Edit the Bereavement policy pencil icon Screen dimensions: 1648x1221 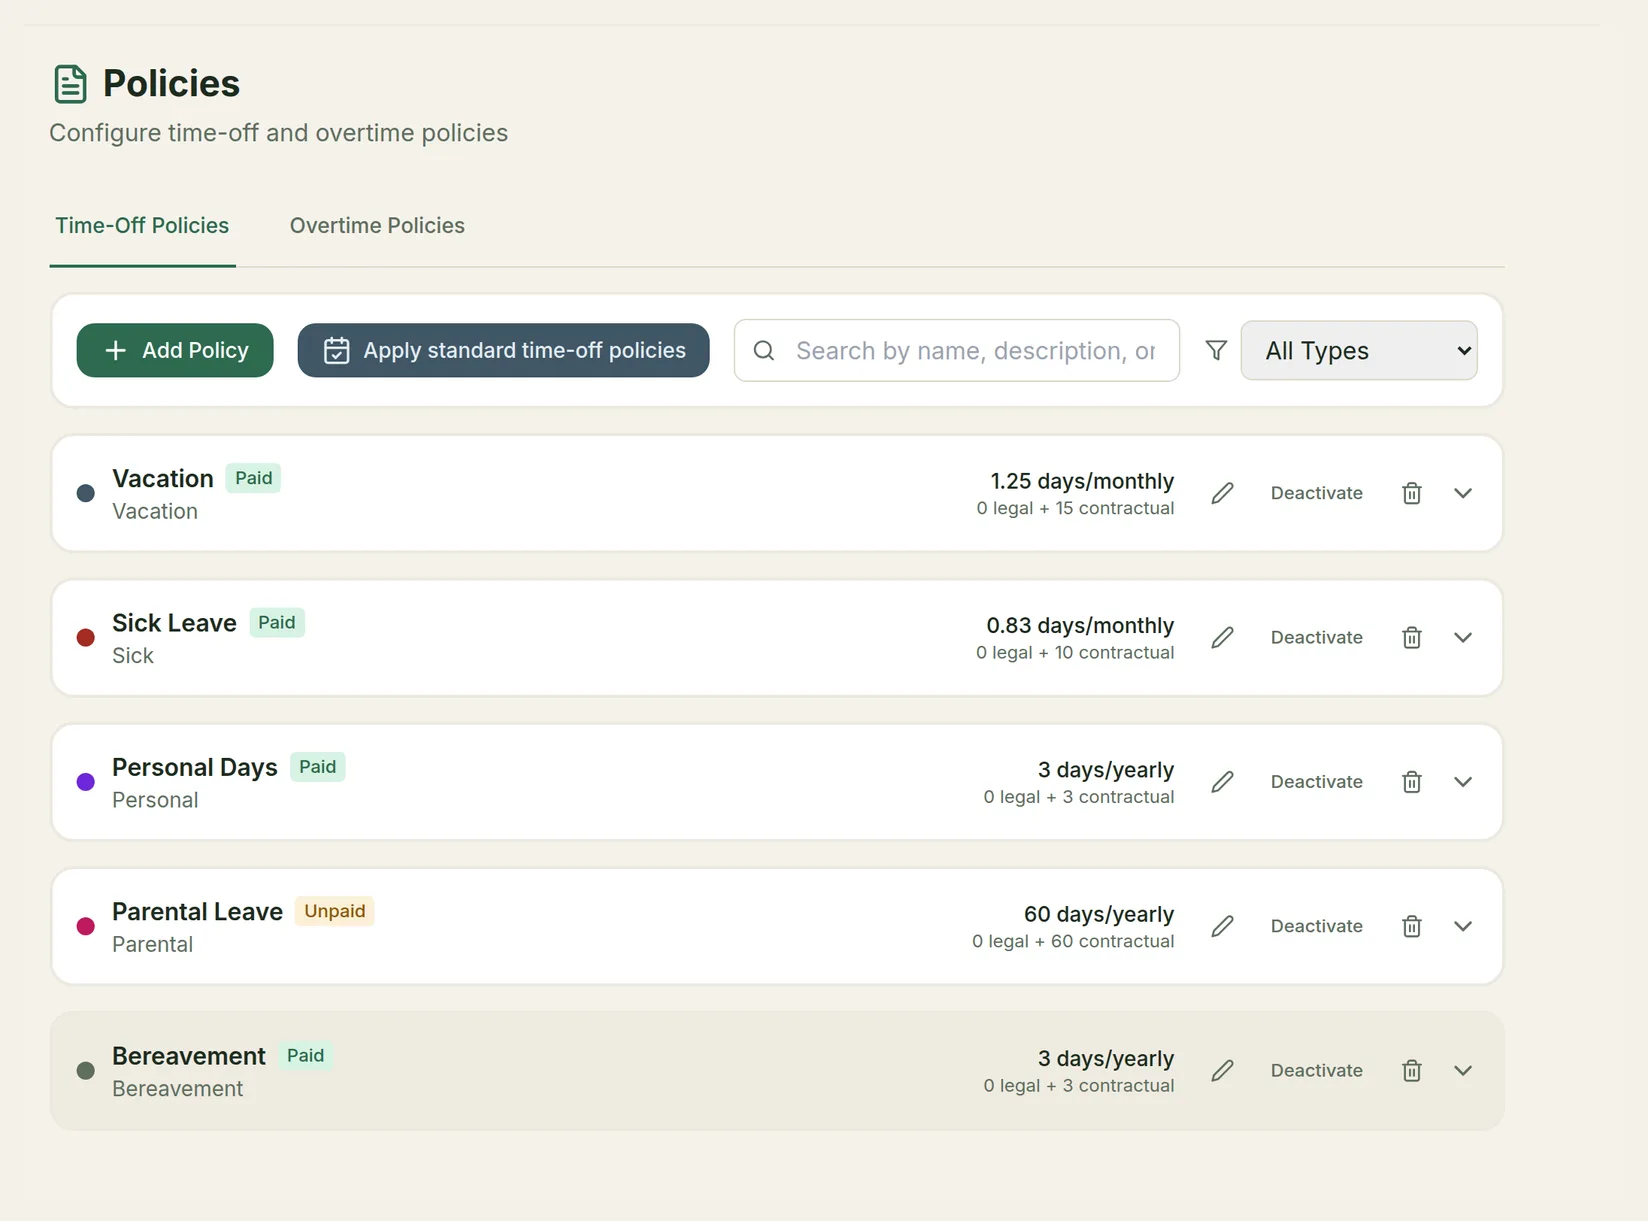click(x=1222, y=1070)
